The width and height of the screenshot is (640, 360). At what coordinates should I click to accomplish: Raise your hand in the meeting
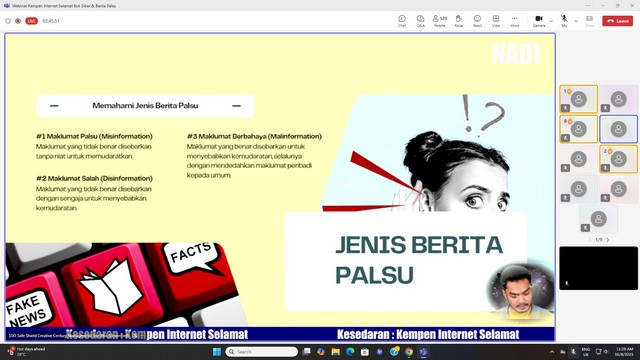click(x=459, y=21)
